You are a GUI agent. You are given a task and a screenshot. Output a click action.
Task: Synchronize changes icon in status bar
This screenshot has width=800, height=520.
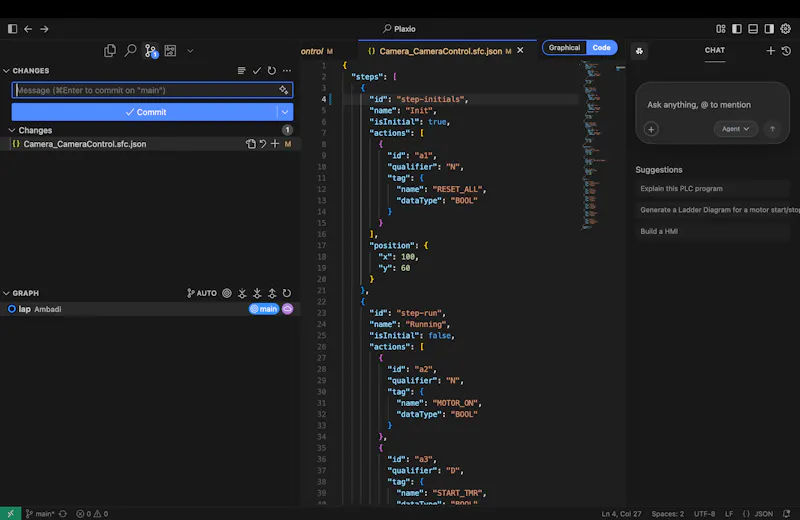(x=63, y=514)
